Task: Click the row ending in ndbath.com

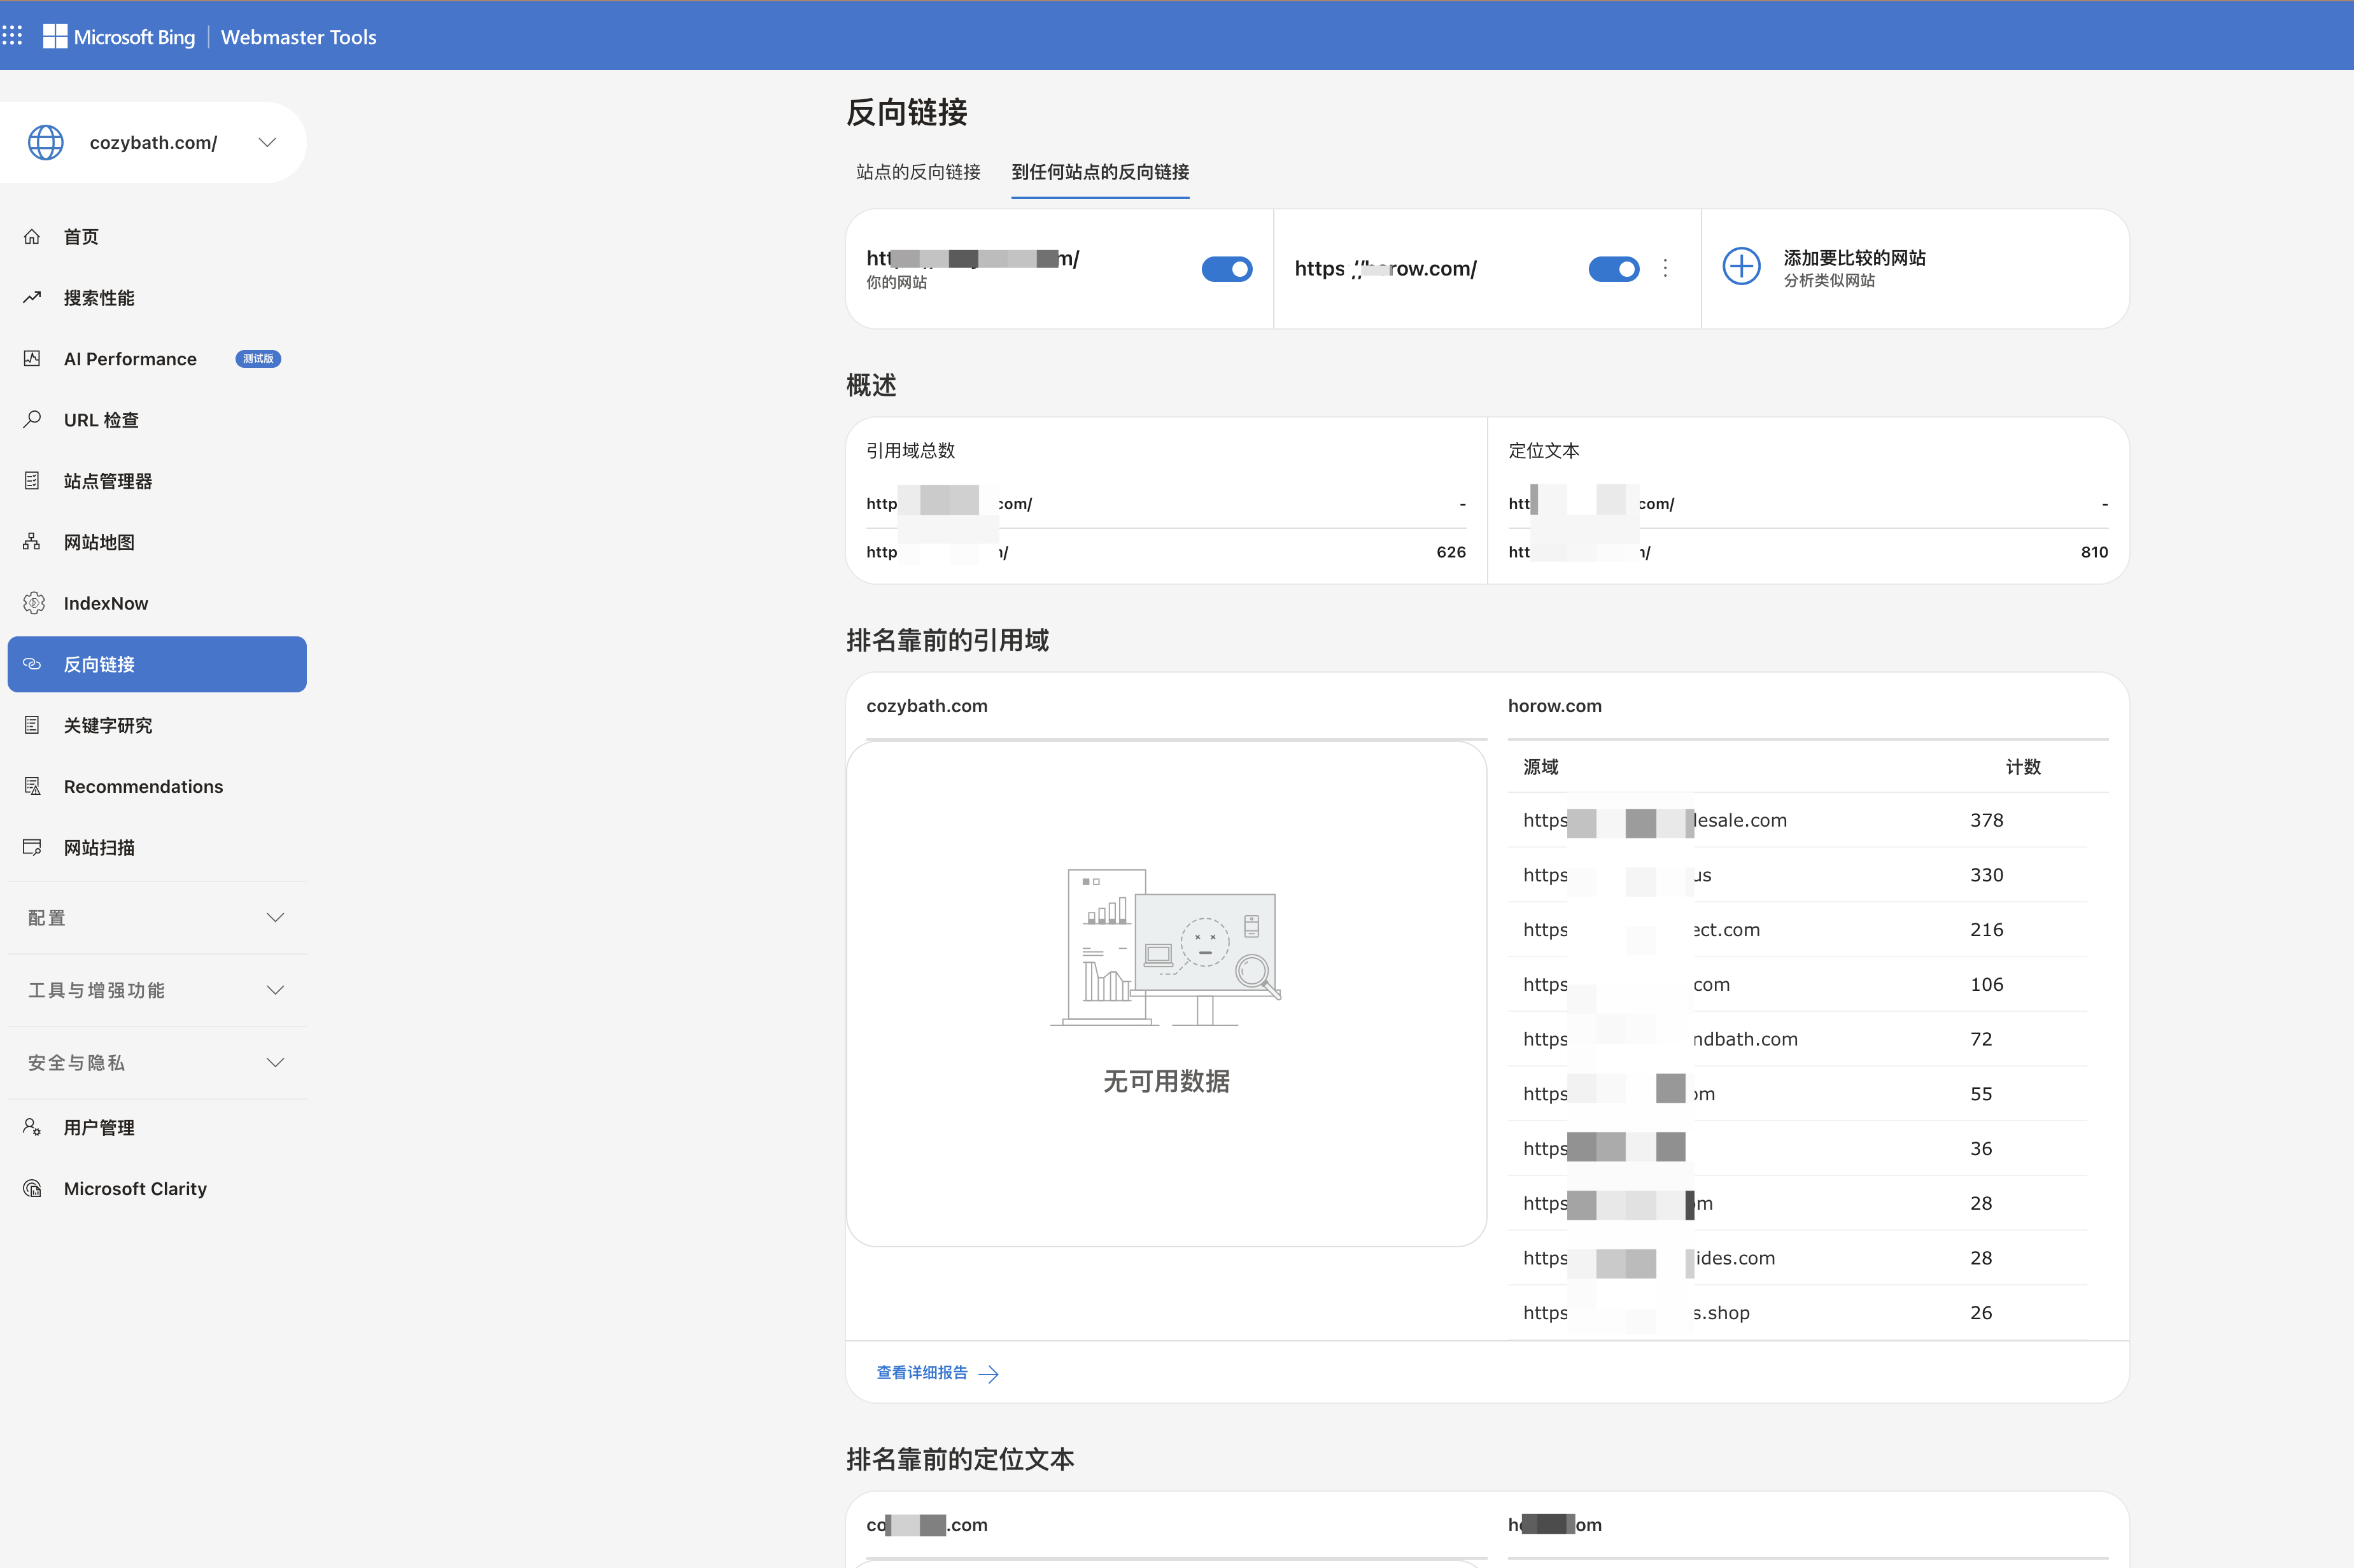Action: coord(1797,1038)
